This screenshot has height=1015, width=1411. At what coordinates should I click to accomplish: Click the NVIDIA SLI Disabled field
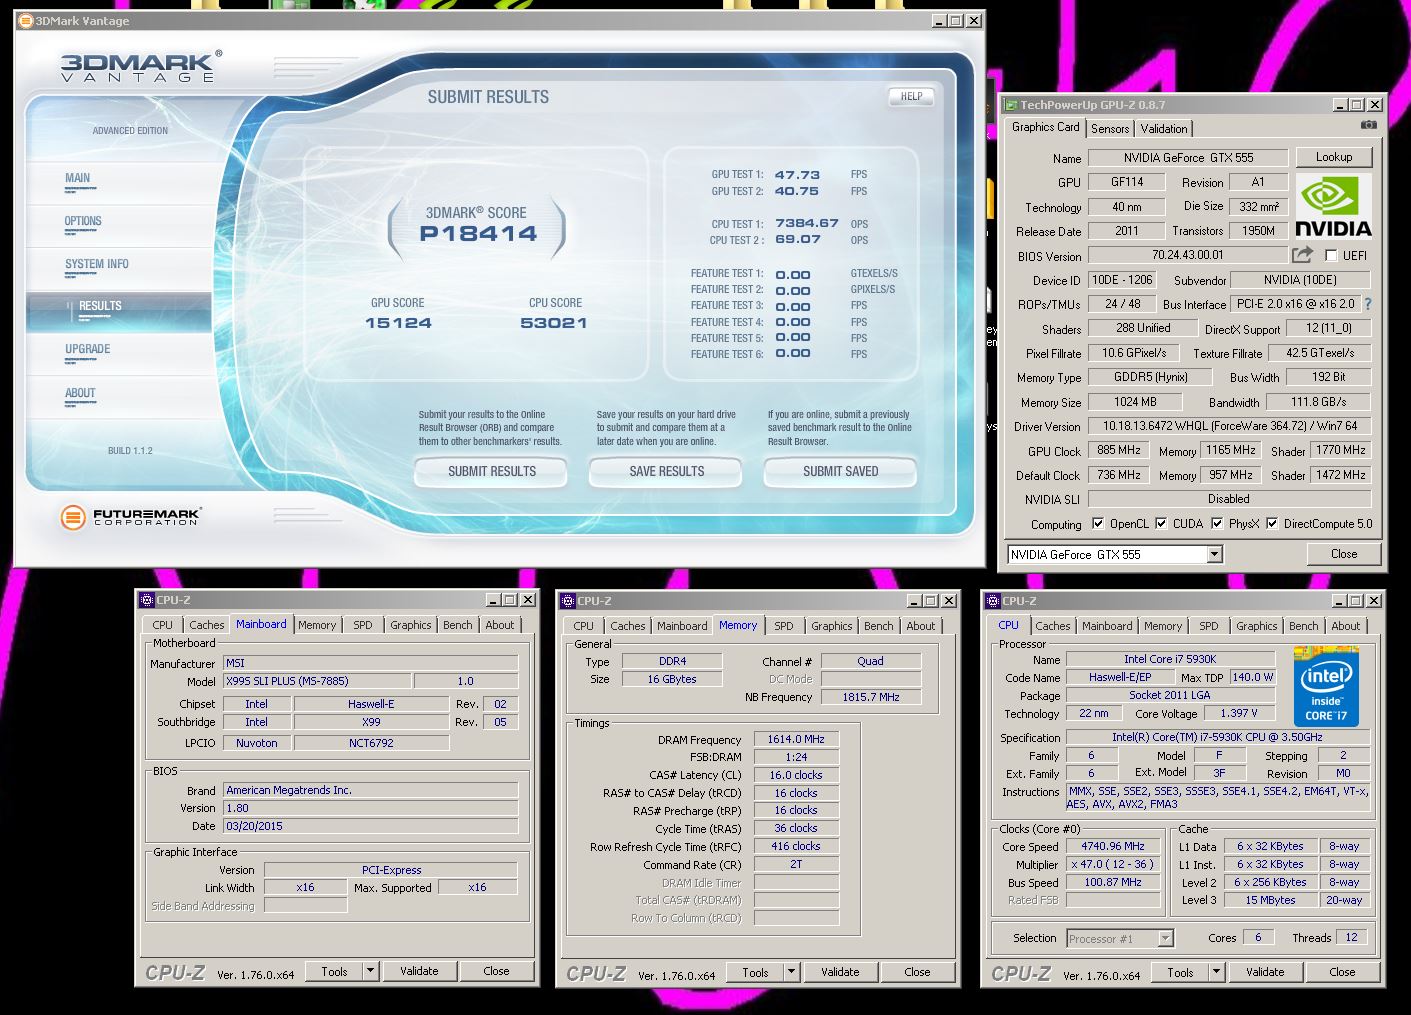click(1229, 498)
